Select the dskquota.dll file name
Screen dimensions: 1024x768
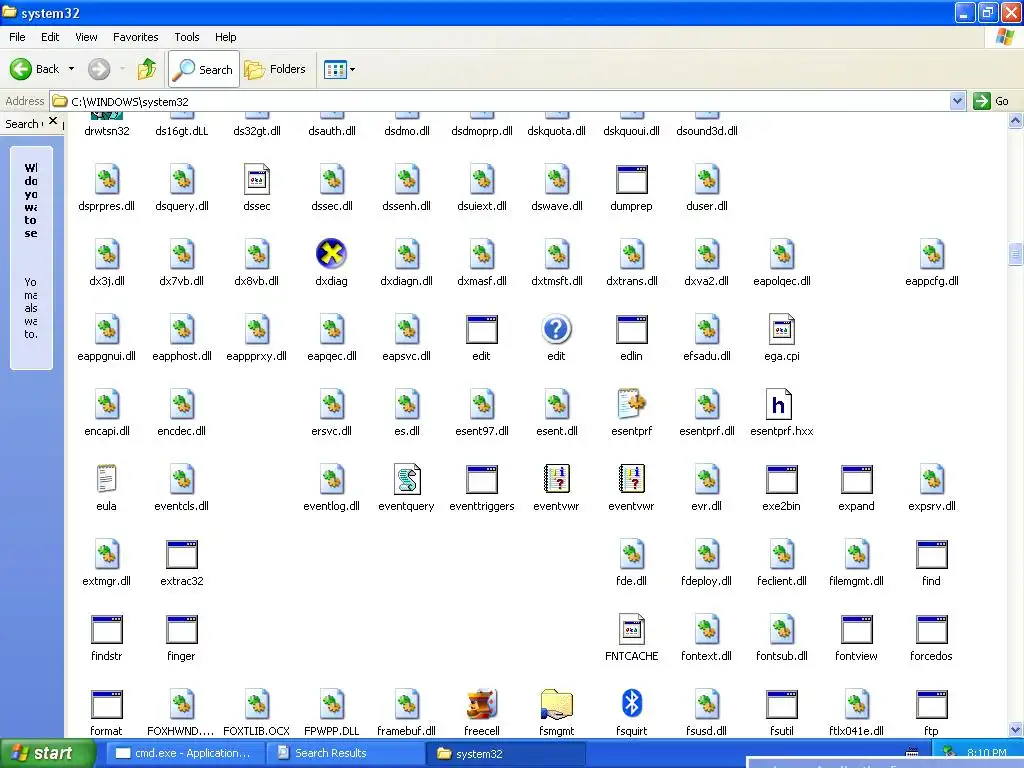(556, 131)
